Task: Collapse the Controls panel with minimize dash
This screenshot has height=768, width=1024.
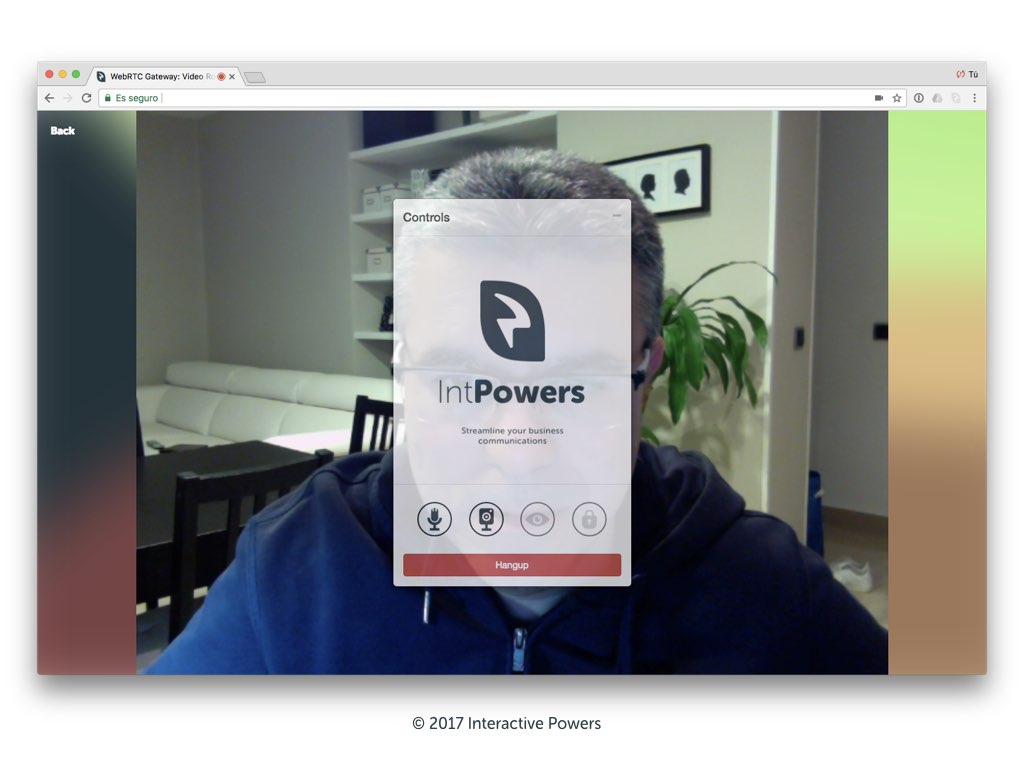Action: pyautogui.click(x=617, y=216)
